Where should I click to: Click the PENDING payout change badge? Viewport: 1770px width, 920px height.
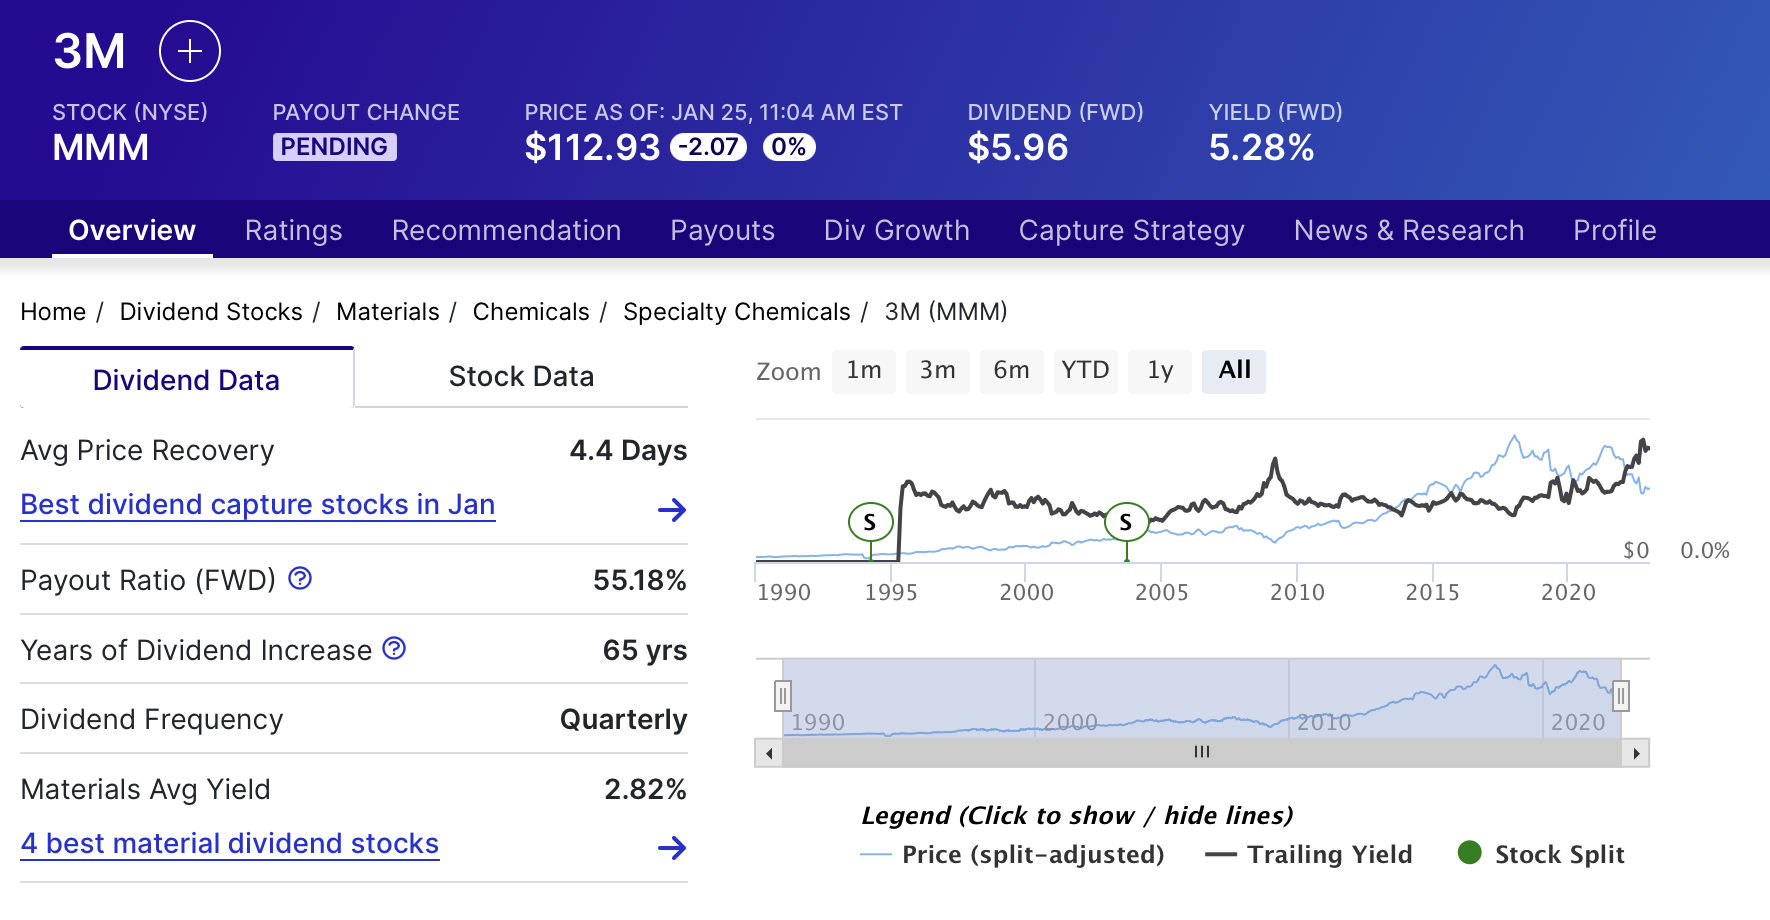335,147
